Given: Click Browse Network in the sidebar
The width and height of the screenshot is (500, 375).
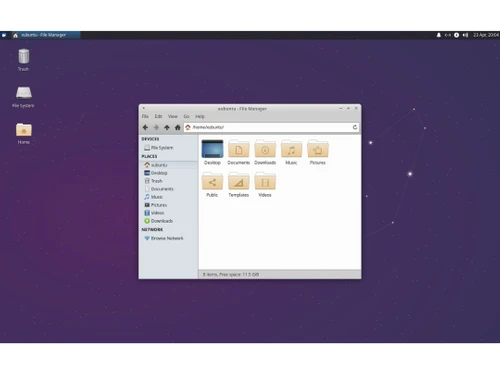Looking at the screenshot, I should 168,238.
